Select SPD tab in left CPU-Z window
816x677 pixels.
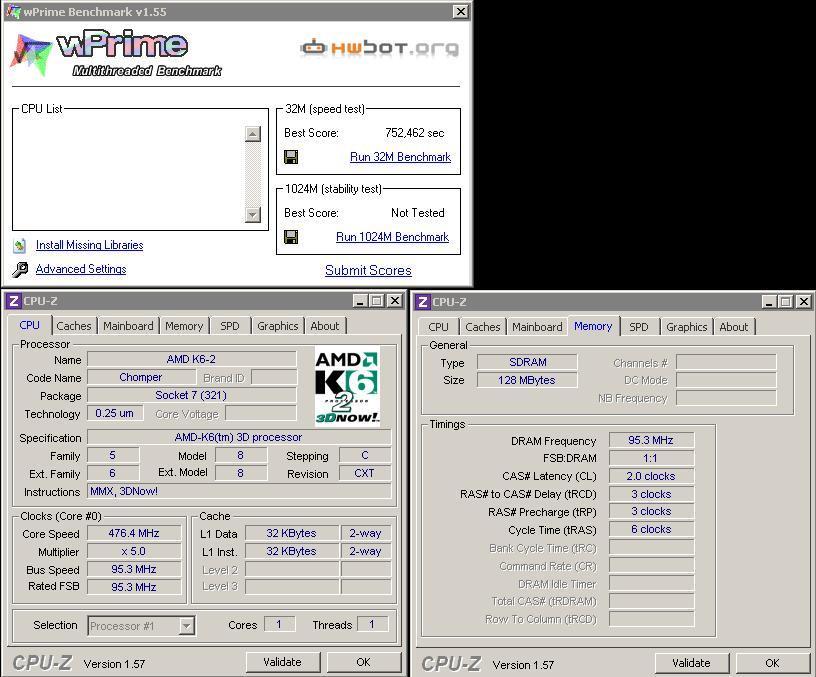pyautogui.click(x=230, y=326)
